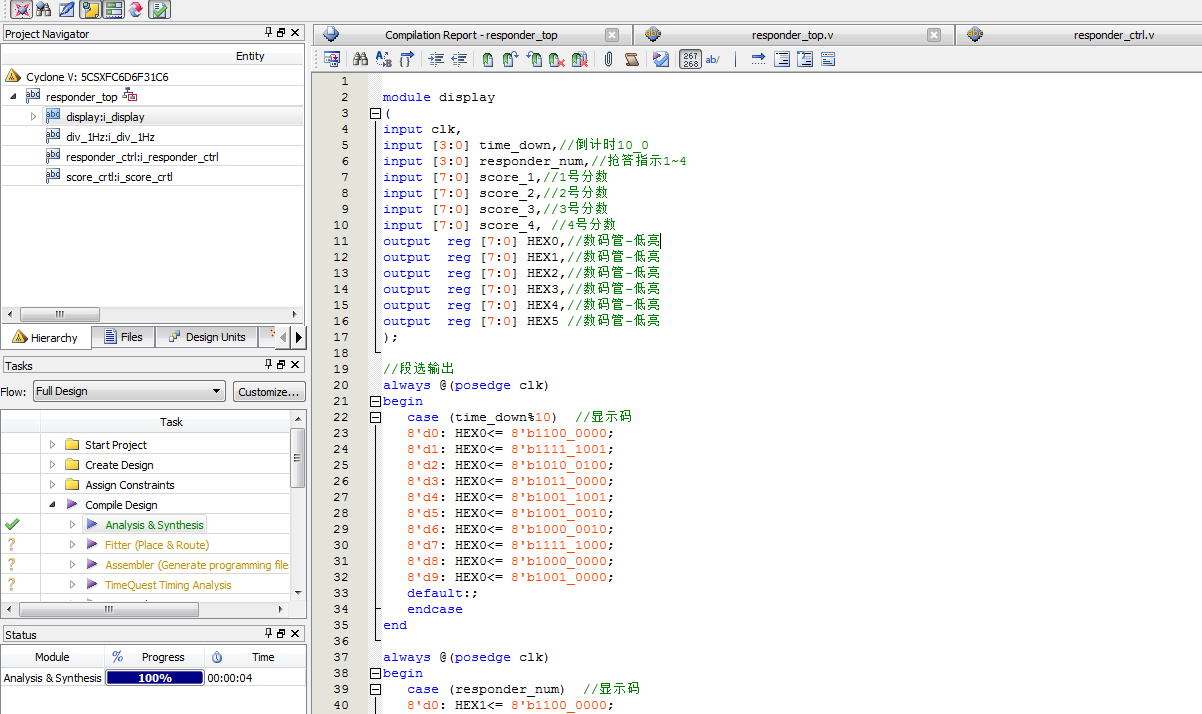Screen dimensions: 1202x714
Task: Close the Compilation Report tab
Action: (x=612, y=35)
